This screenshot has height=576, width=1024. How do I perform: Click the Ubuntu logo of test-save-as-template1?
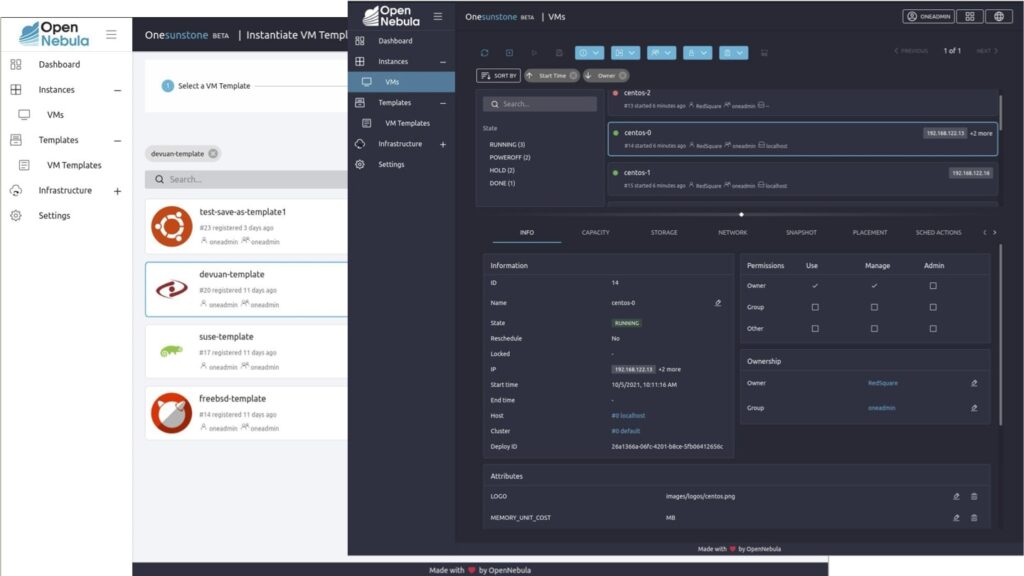(172, 227)
